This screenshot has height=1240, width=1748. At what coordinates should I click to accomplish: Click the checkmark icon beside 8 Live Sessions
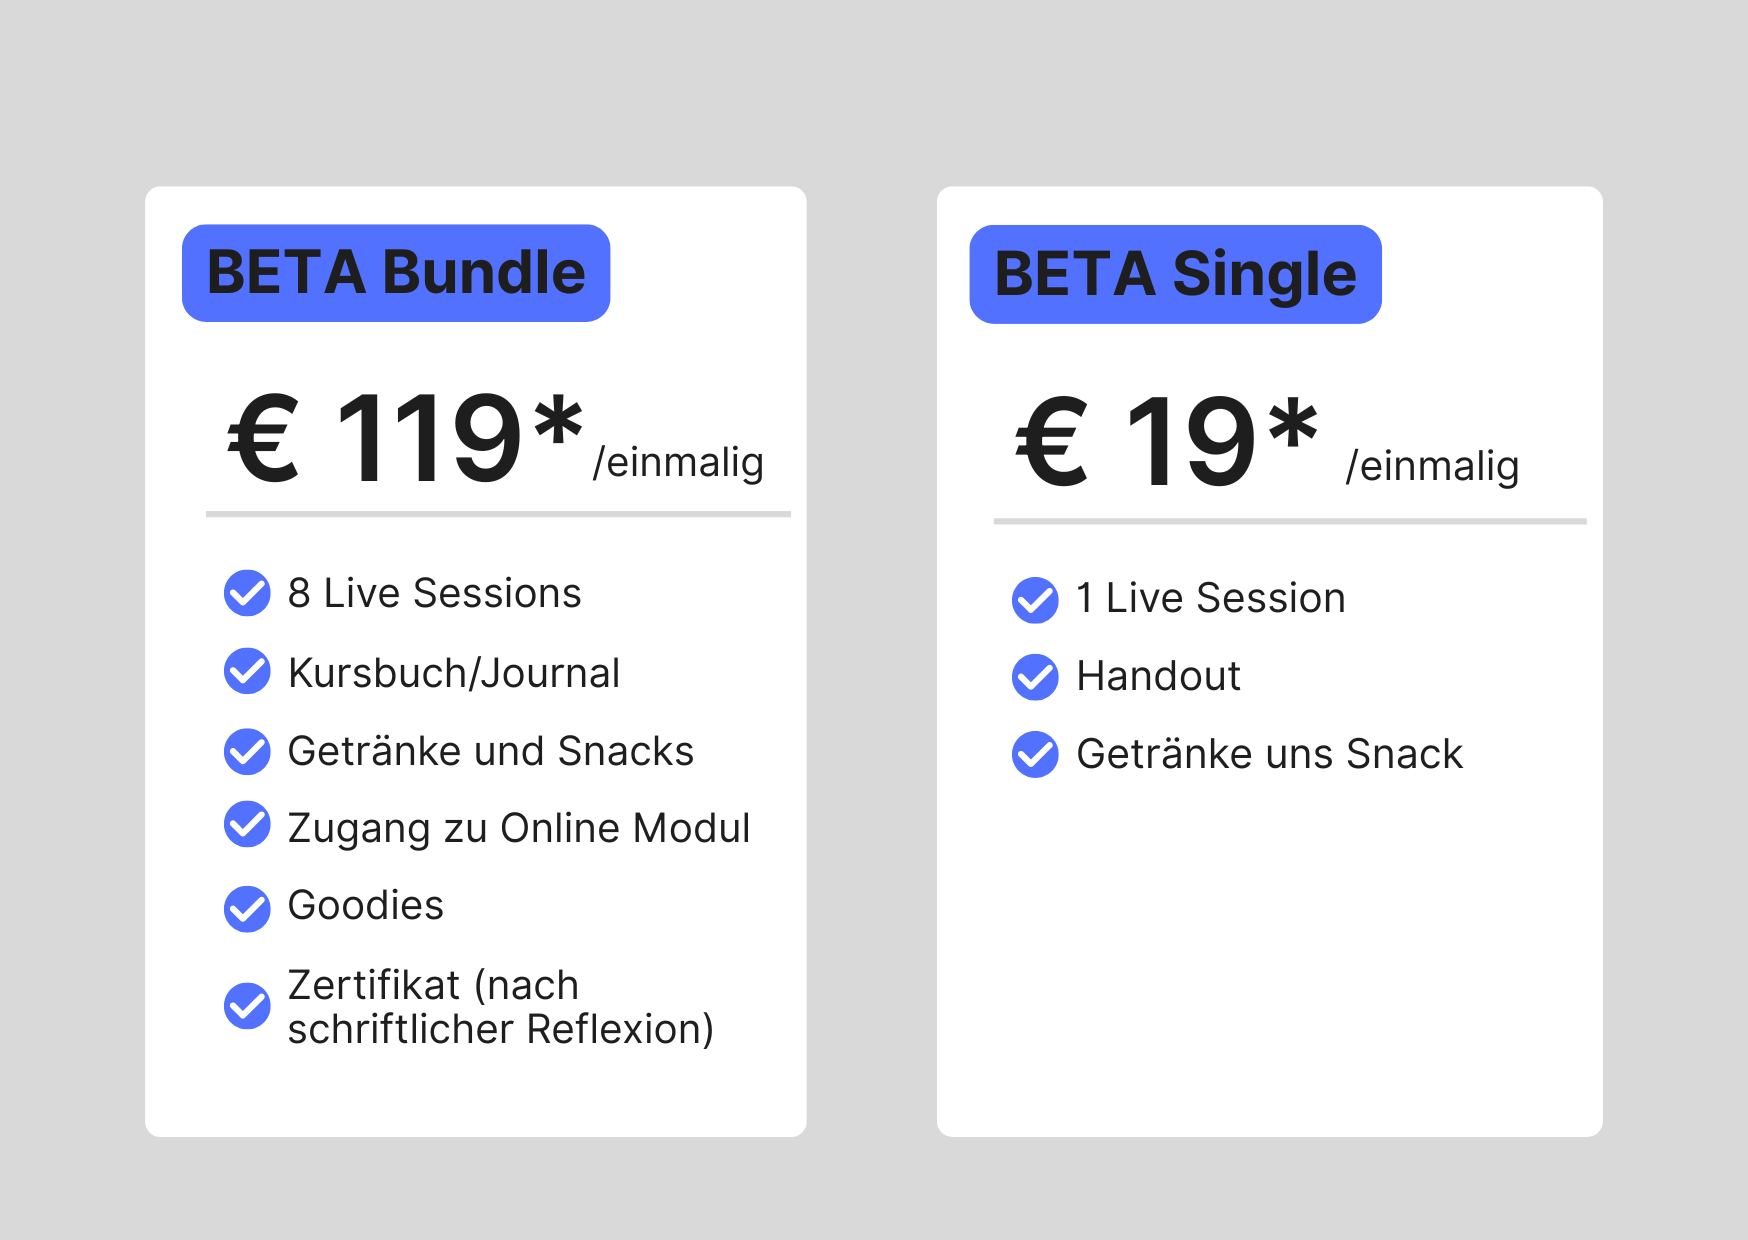[x=247, y=593]
